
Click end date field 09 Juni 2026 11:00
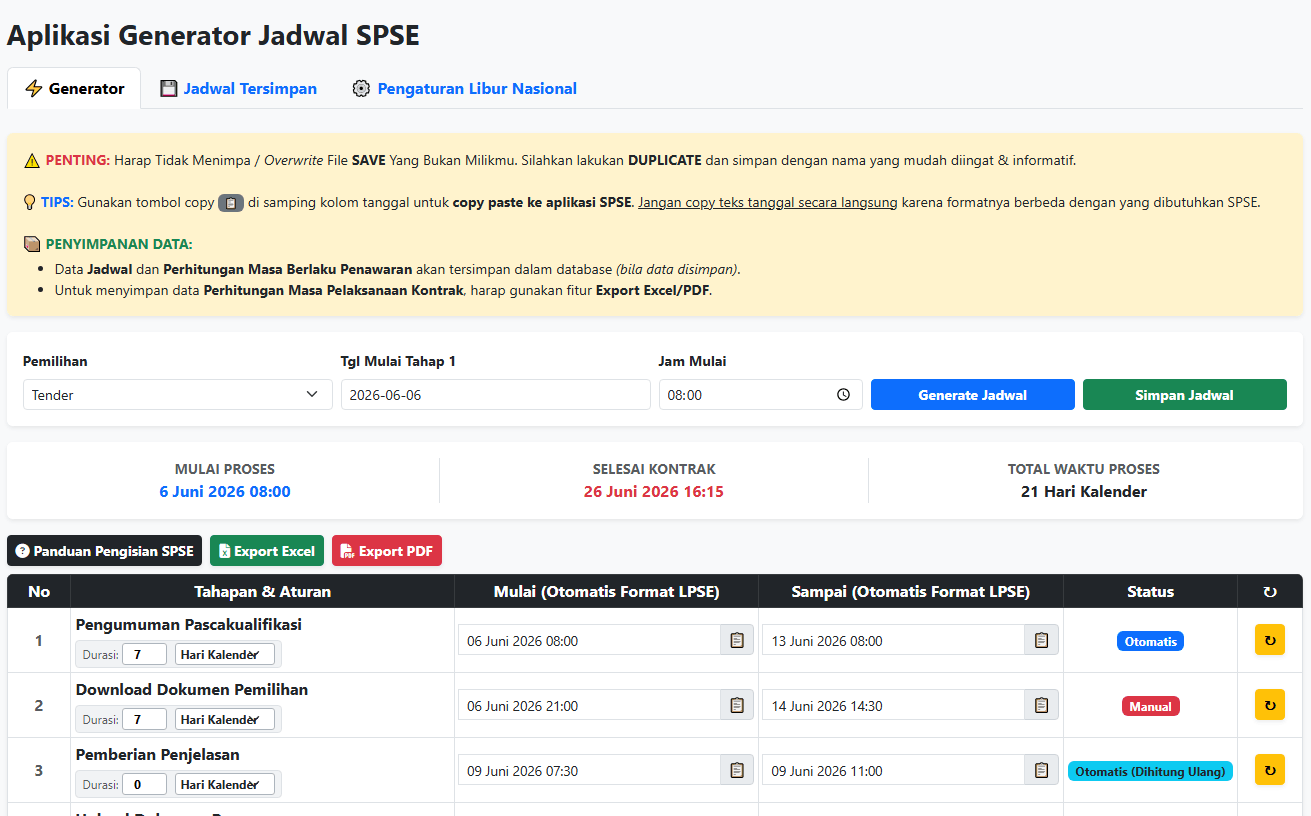click(x=894, y=770)
